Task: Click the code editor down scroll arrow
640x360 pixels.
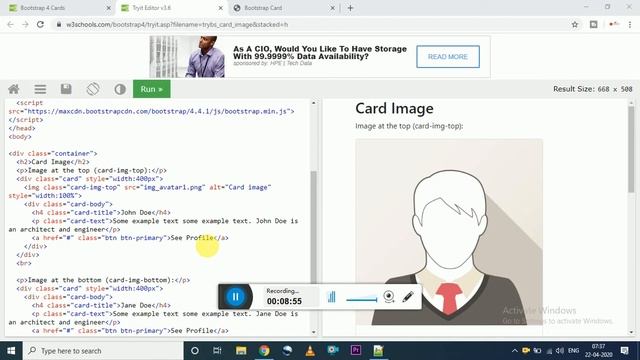Action: coord(313,332)
